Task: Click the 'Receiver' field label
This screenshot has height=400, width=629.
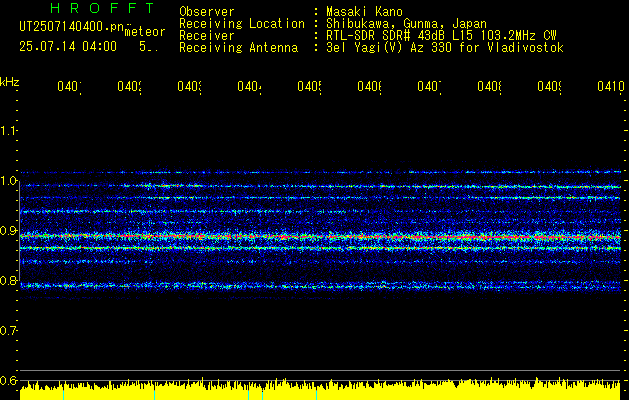Action: tap(207, 36)
